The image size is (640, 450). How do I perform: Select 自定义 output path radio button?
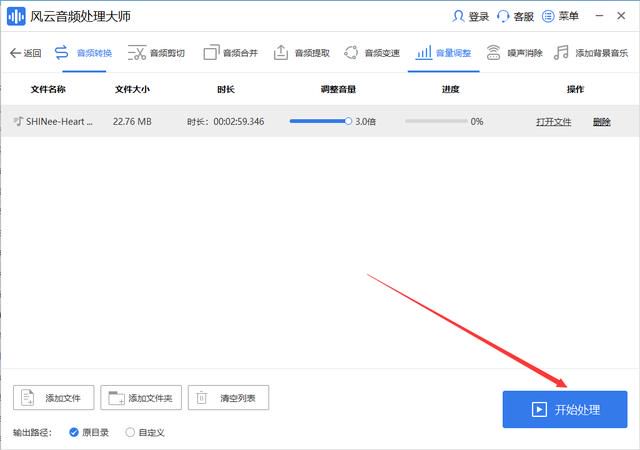[130, 432]
